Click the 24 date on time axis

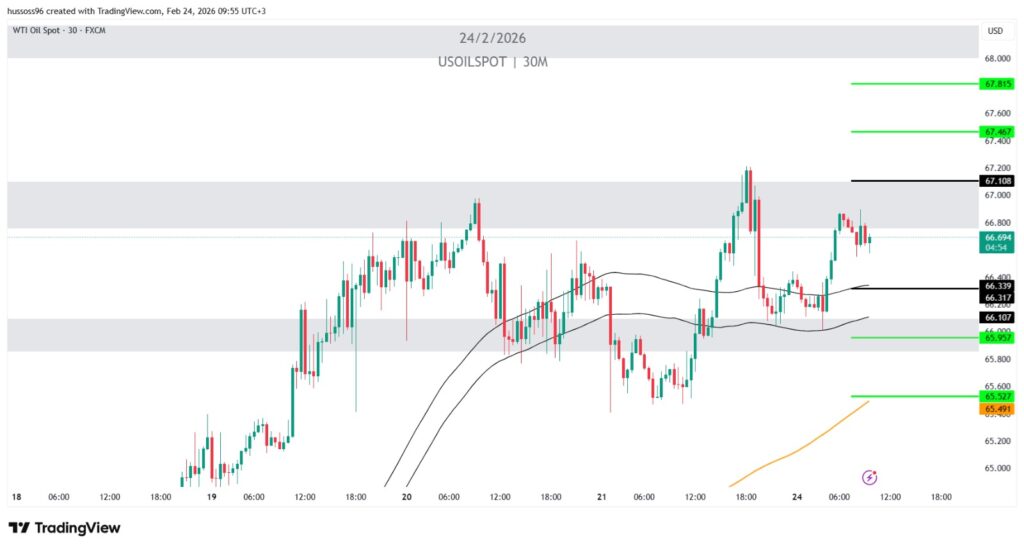[797, 496]
